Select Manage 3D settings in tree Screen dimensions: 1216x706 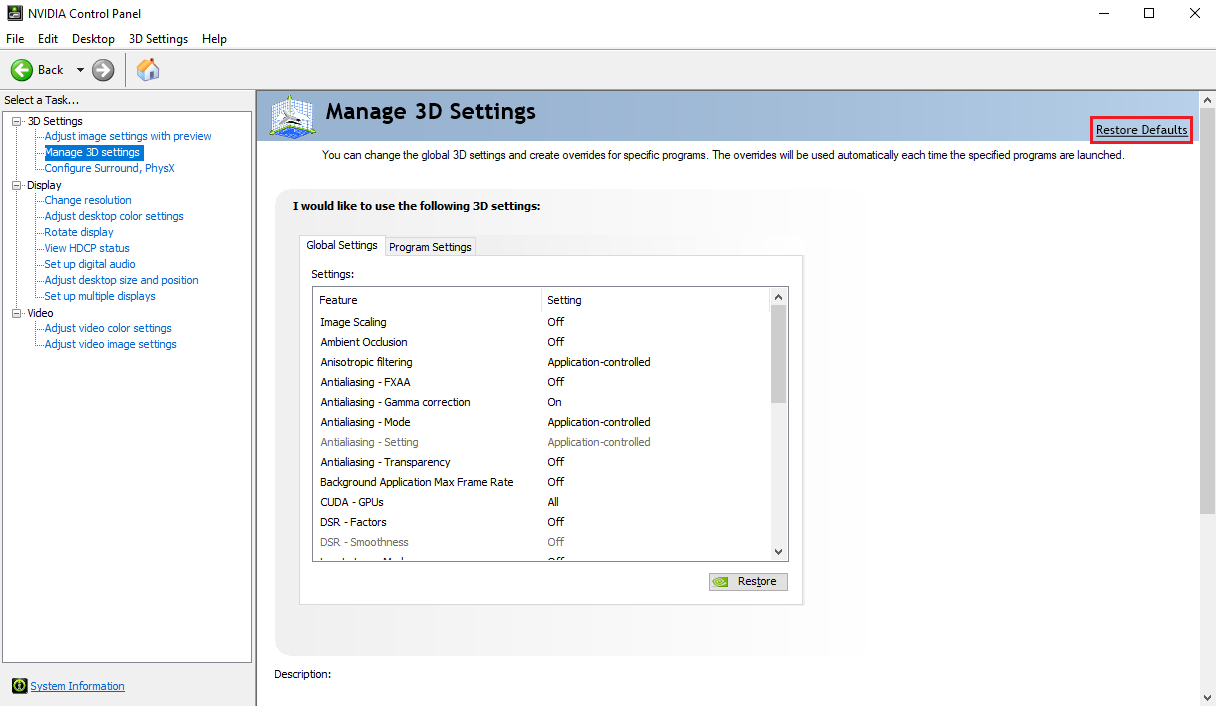93,152
